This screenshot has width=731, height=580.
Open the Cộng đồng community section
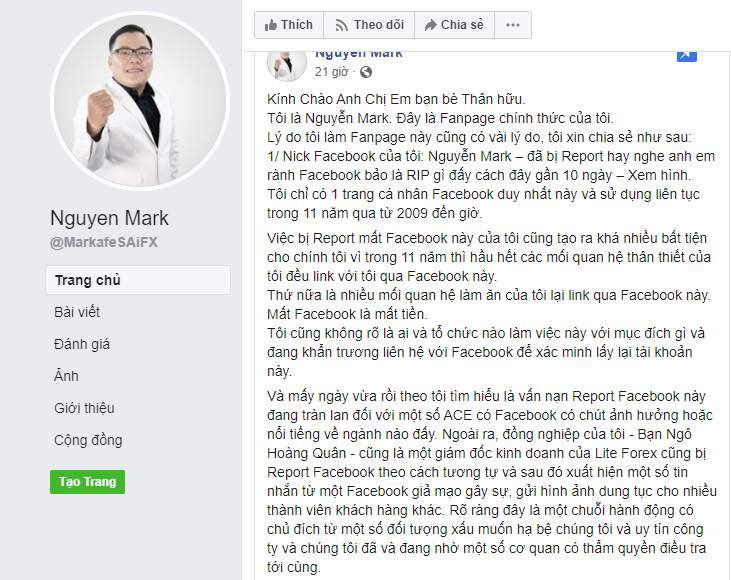pyautogui.click(x=88, y=440)
